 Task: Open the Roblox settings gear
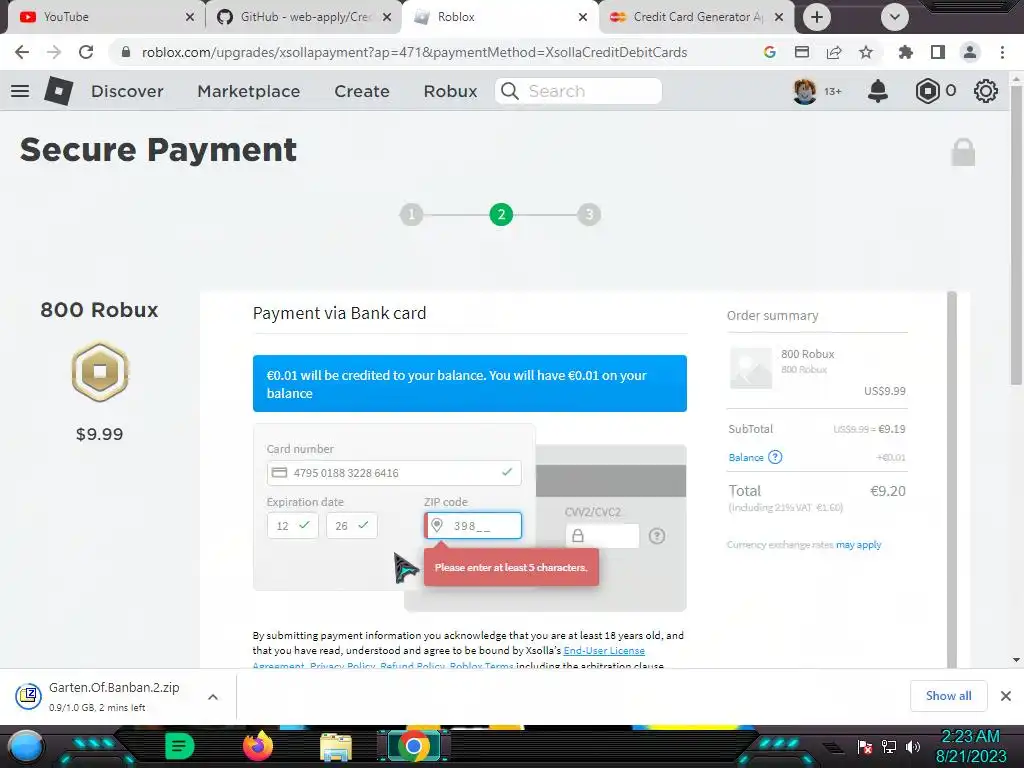[x=985, y=91]
